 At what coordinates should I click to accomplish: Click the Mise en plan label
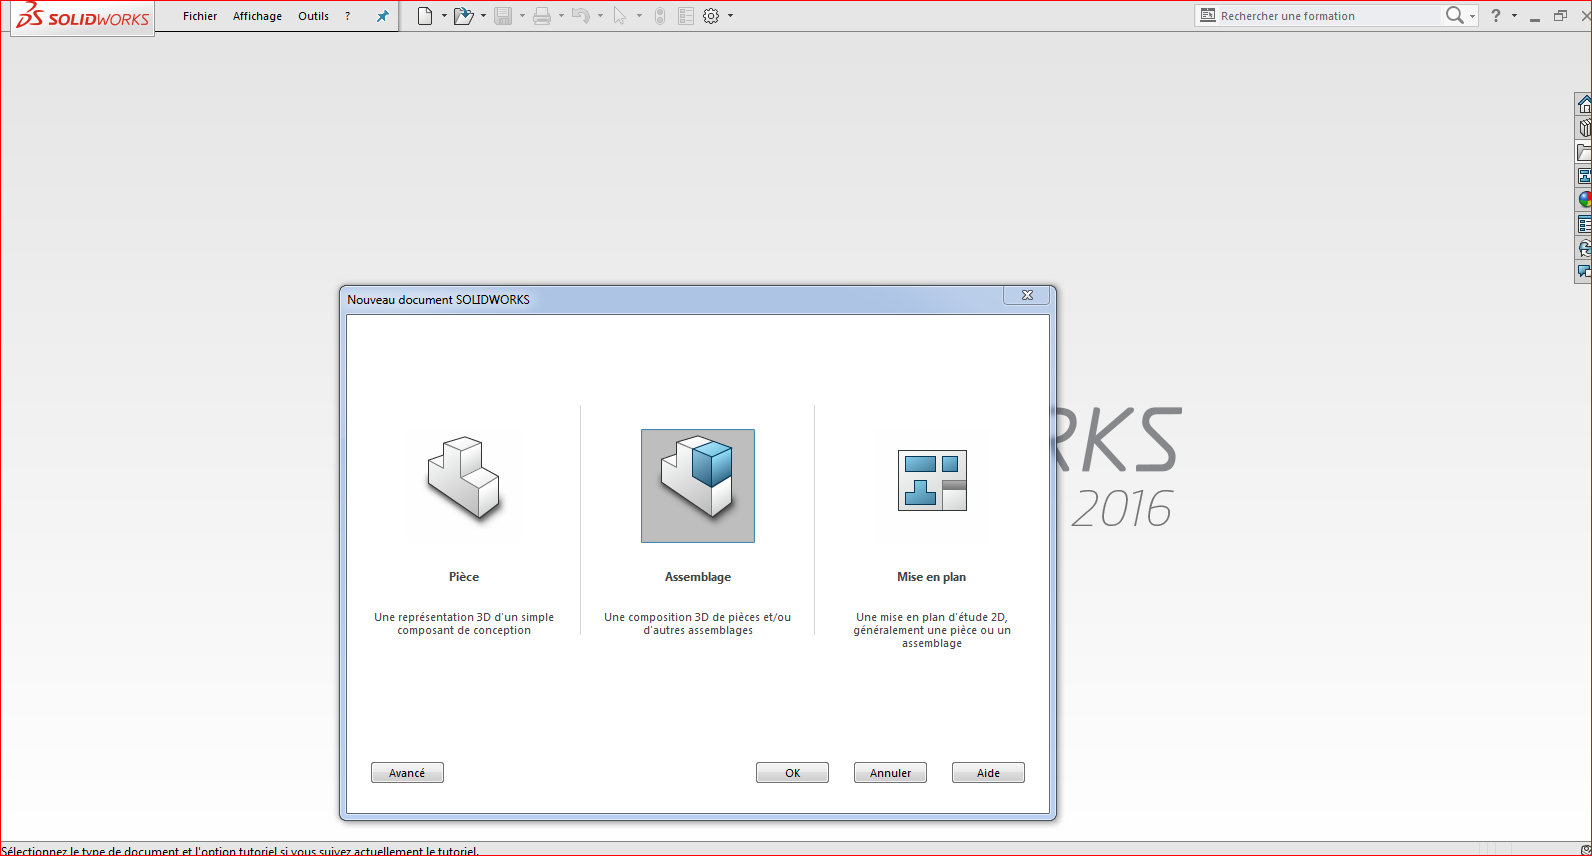931,577
